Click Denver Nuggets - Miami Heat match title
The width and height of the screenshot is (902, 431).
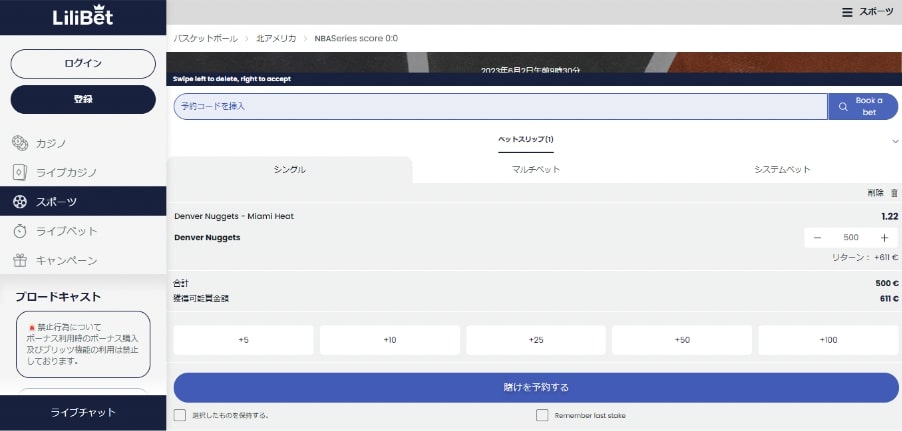(234, 216)
